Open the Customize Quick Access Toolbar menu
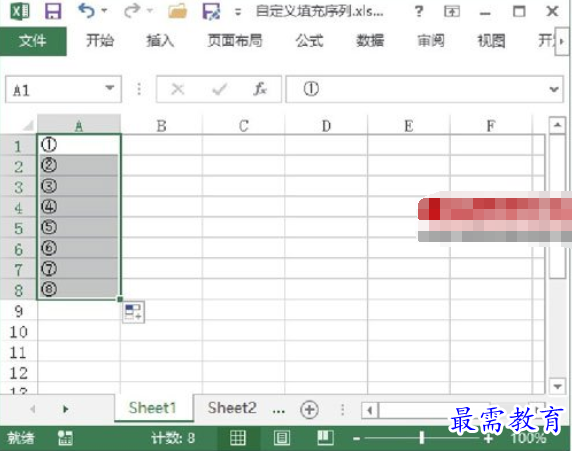The image size is (572, 451). (238, 12)
